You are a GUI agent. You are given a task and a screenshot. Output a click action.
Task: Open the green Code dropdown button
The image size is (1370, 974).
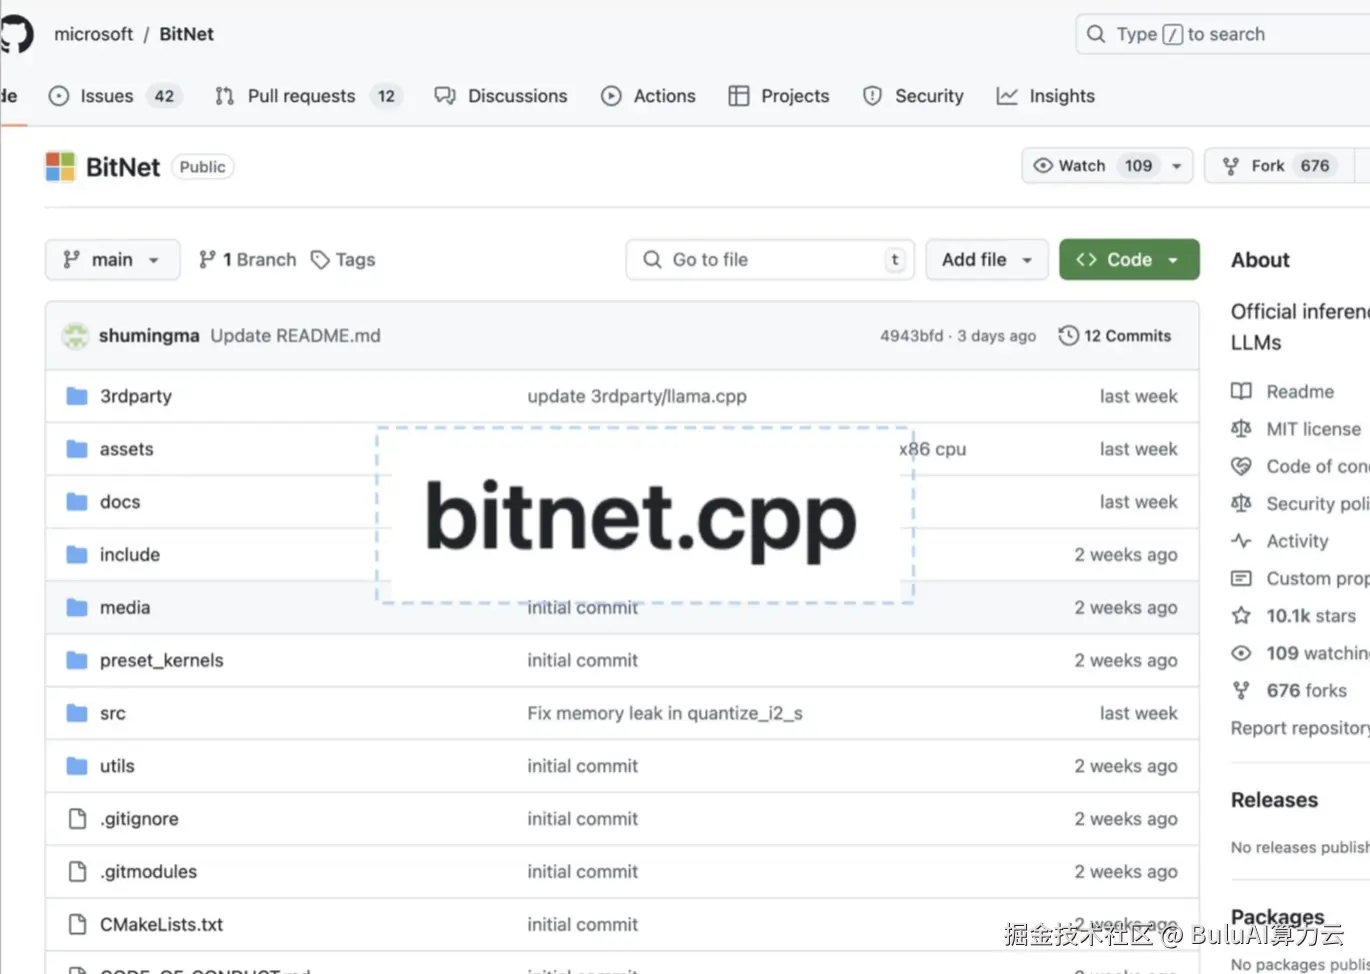coord(1129,260)
